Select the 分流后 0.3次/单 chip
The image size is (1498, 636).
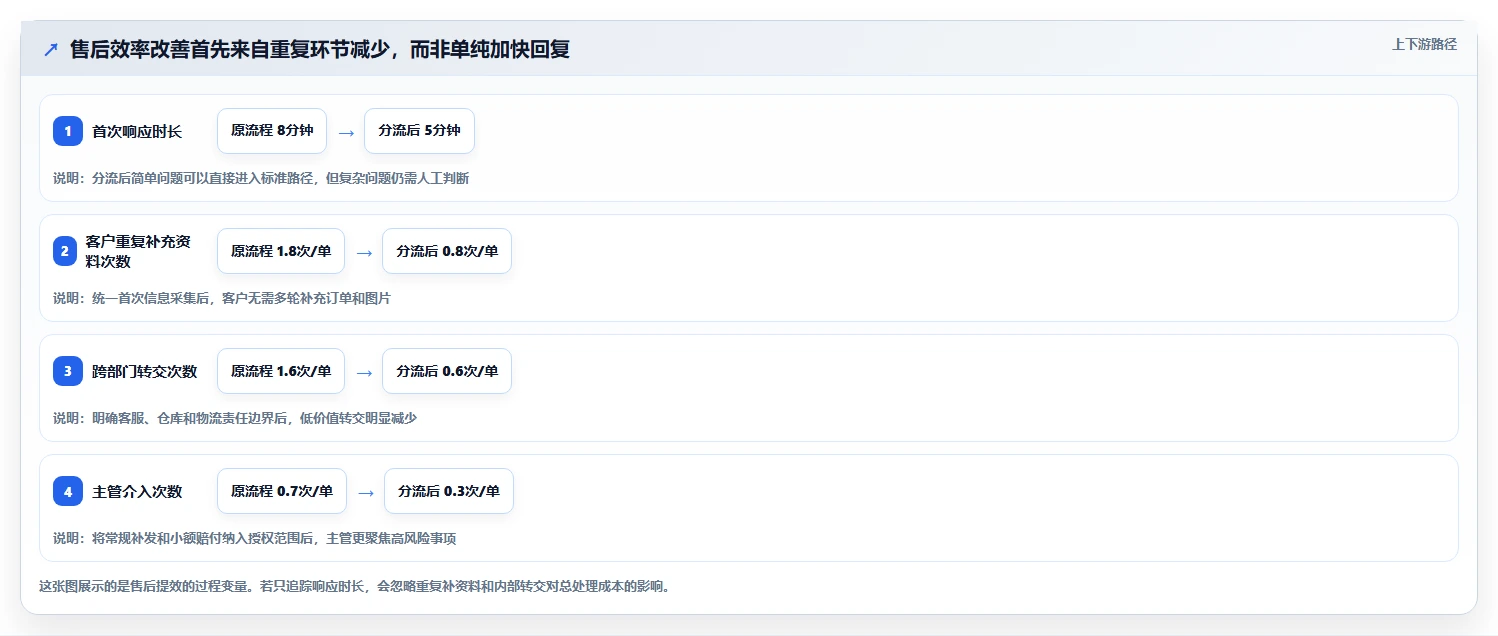(449, 491)
